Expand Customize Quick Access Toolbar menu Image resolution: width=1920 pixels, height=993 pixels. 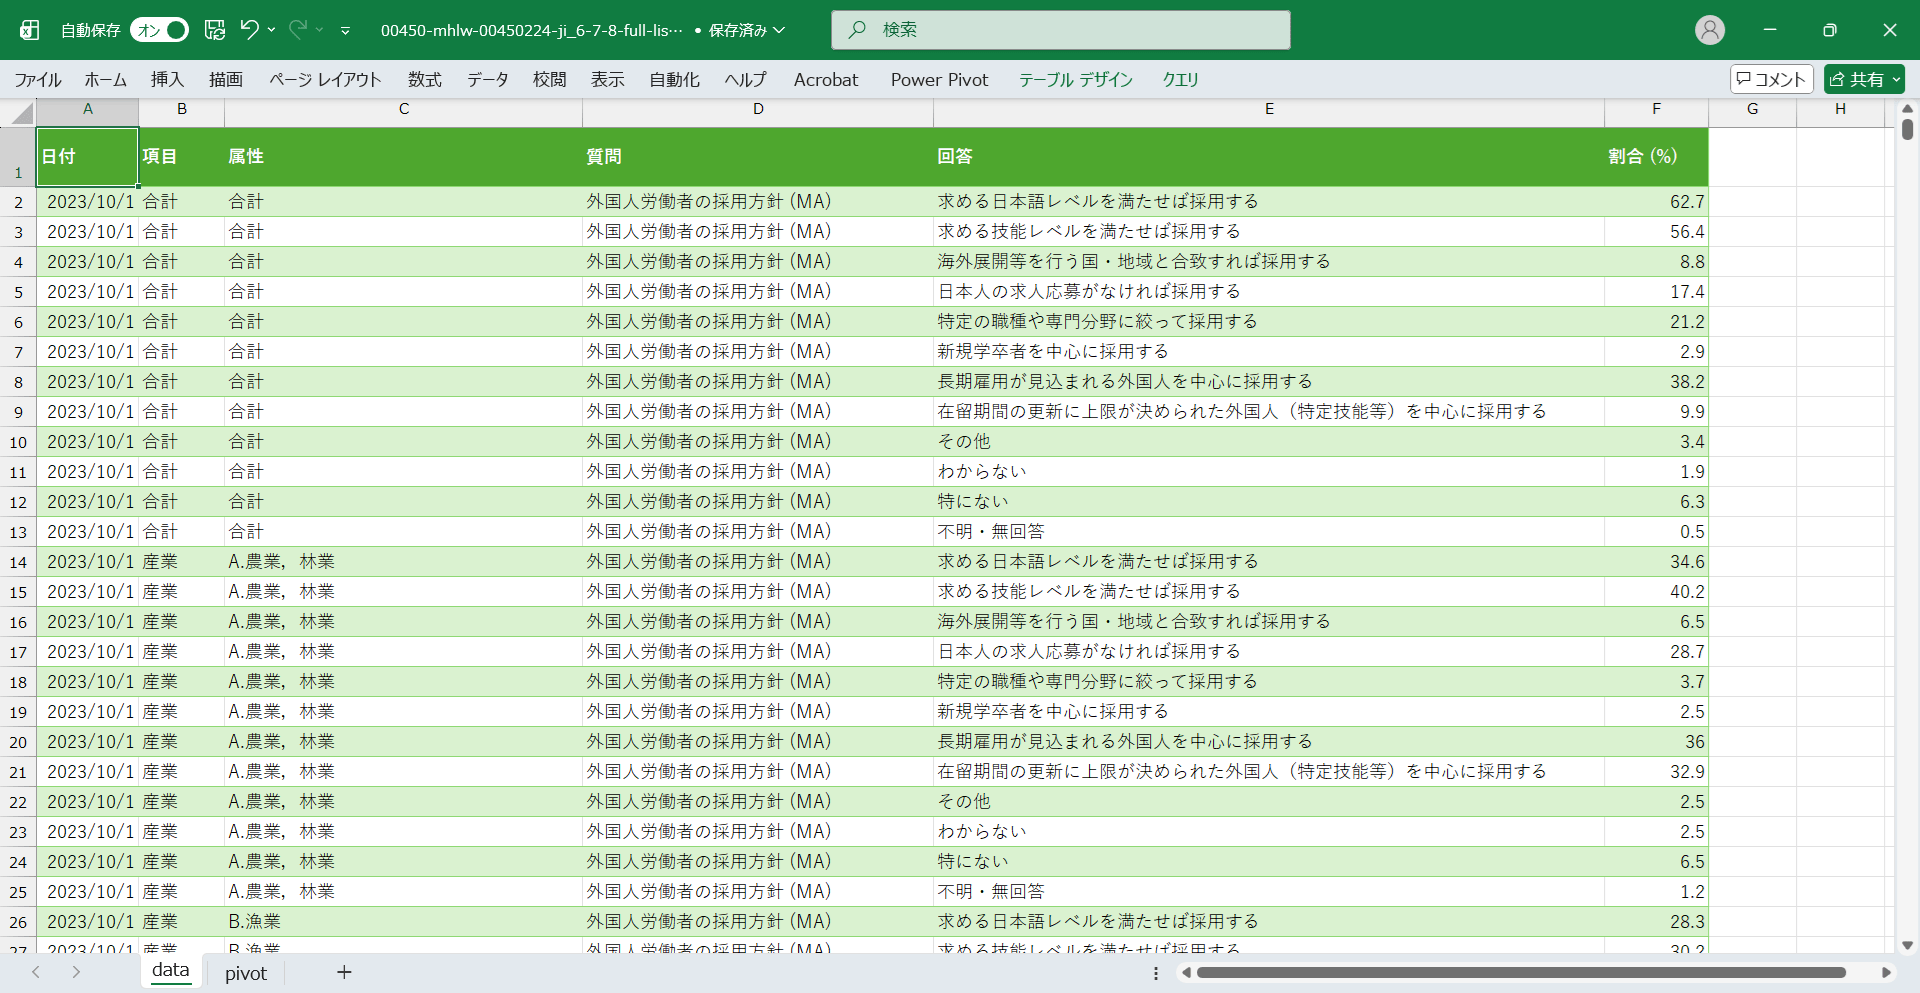coord(345,31)
